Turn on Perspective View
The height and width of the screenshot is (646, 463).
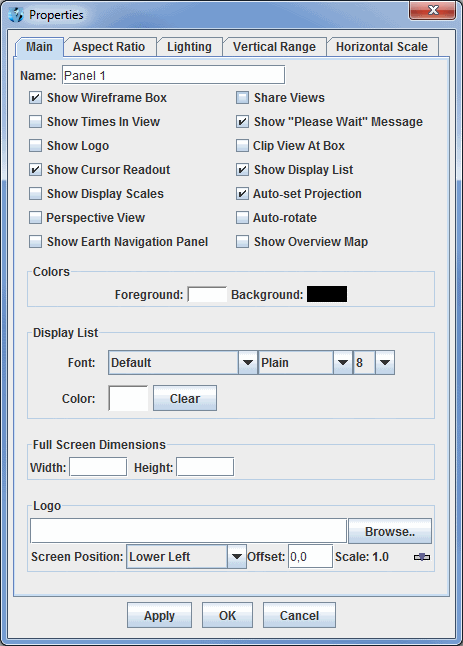35,218
